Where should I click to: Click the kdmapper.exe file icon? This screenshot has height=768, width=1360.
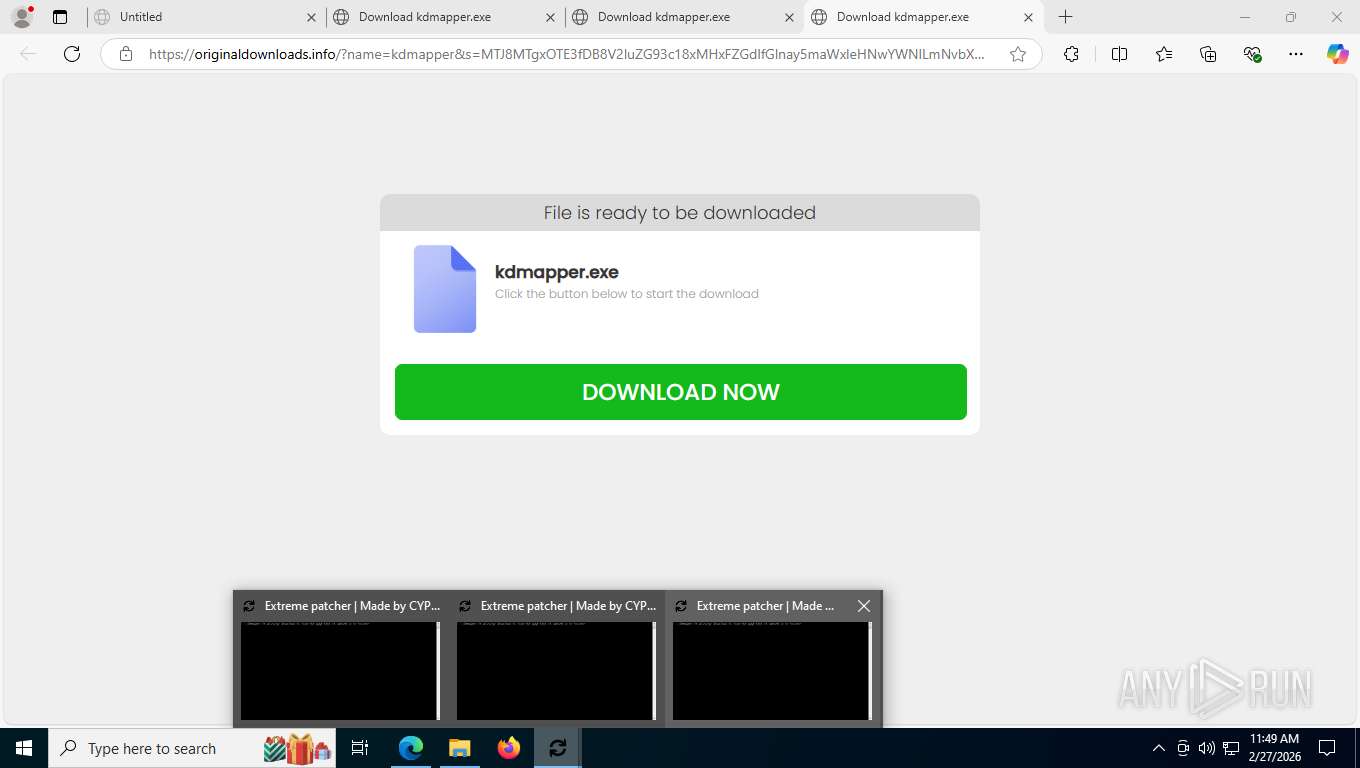point(445,289)
